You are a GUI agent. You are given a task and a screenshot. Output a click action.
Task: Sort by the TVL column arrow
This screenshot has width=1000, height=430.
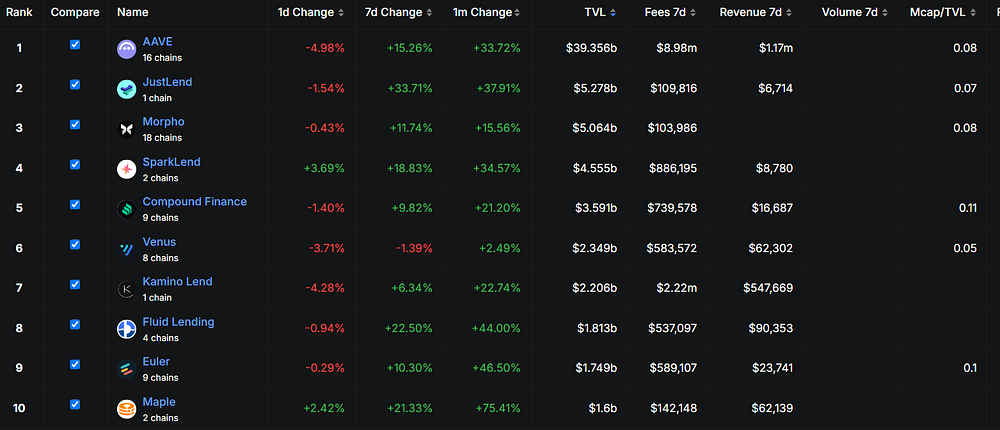[613, 13]
